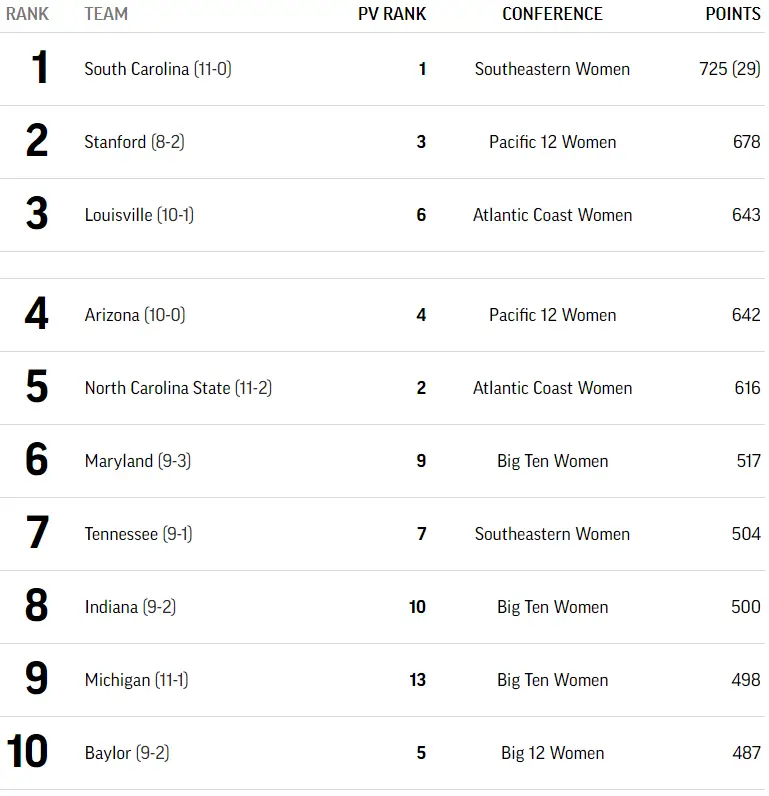Select the Louisville (10-1) team entry
Image resolution: width=769 pixels, height=796 pixels.
click(139, 215)
